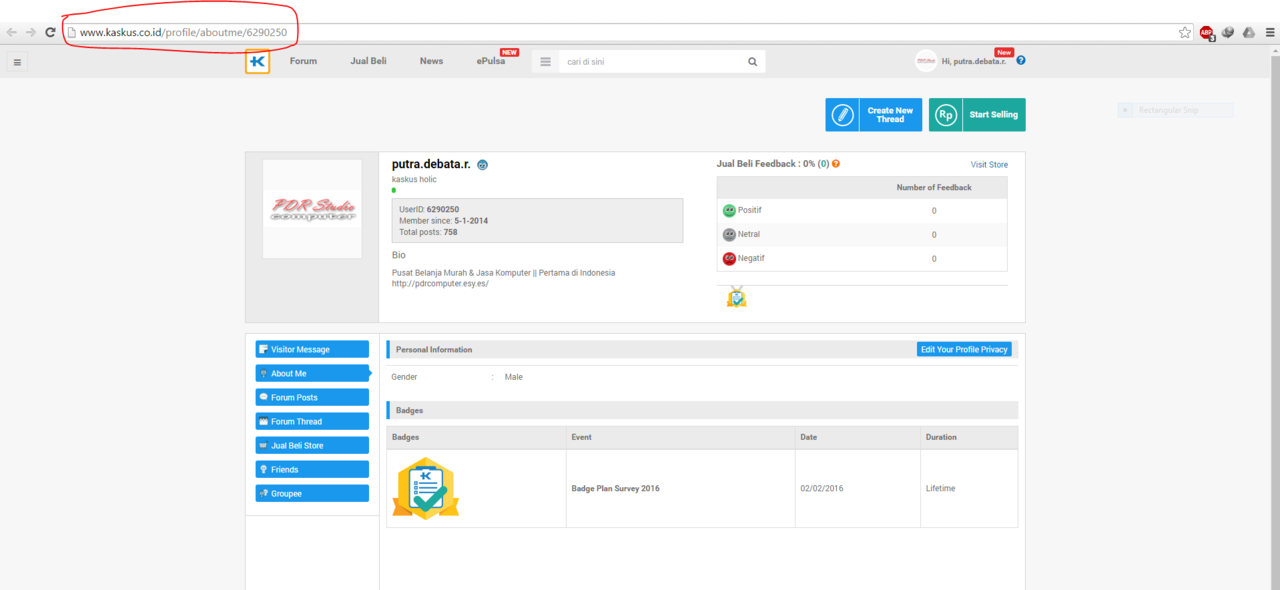
Task: Click Edit Your Profile Privacy button
Action: tap(964, 349)
